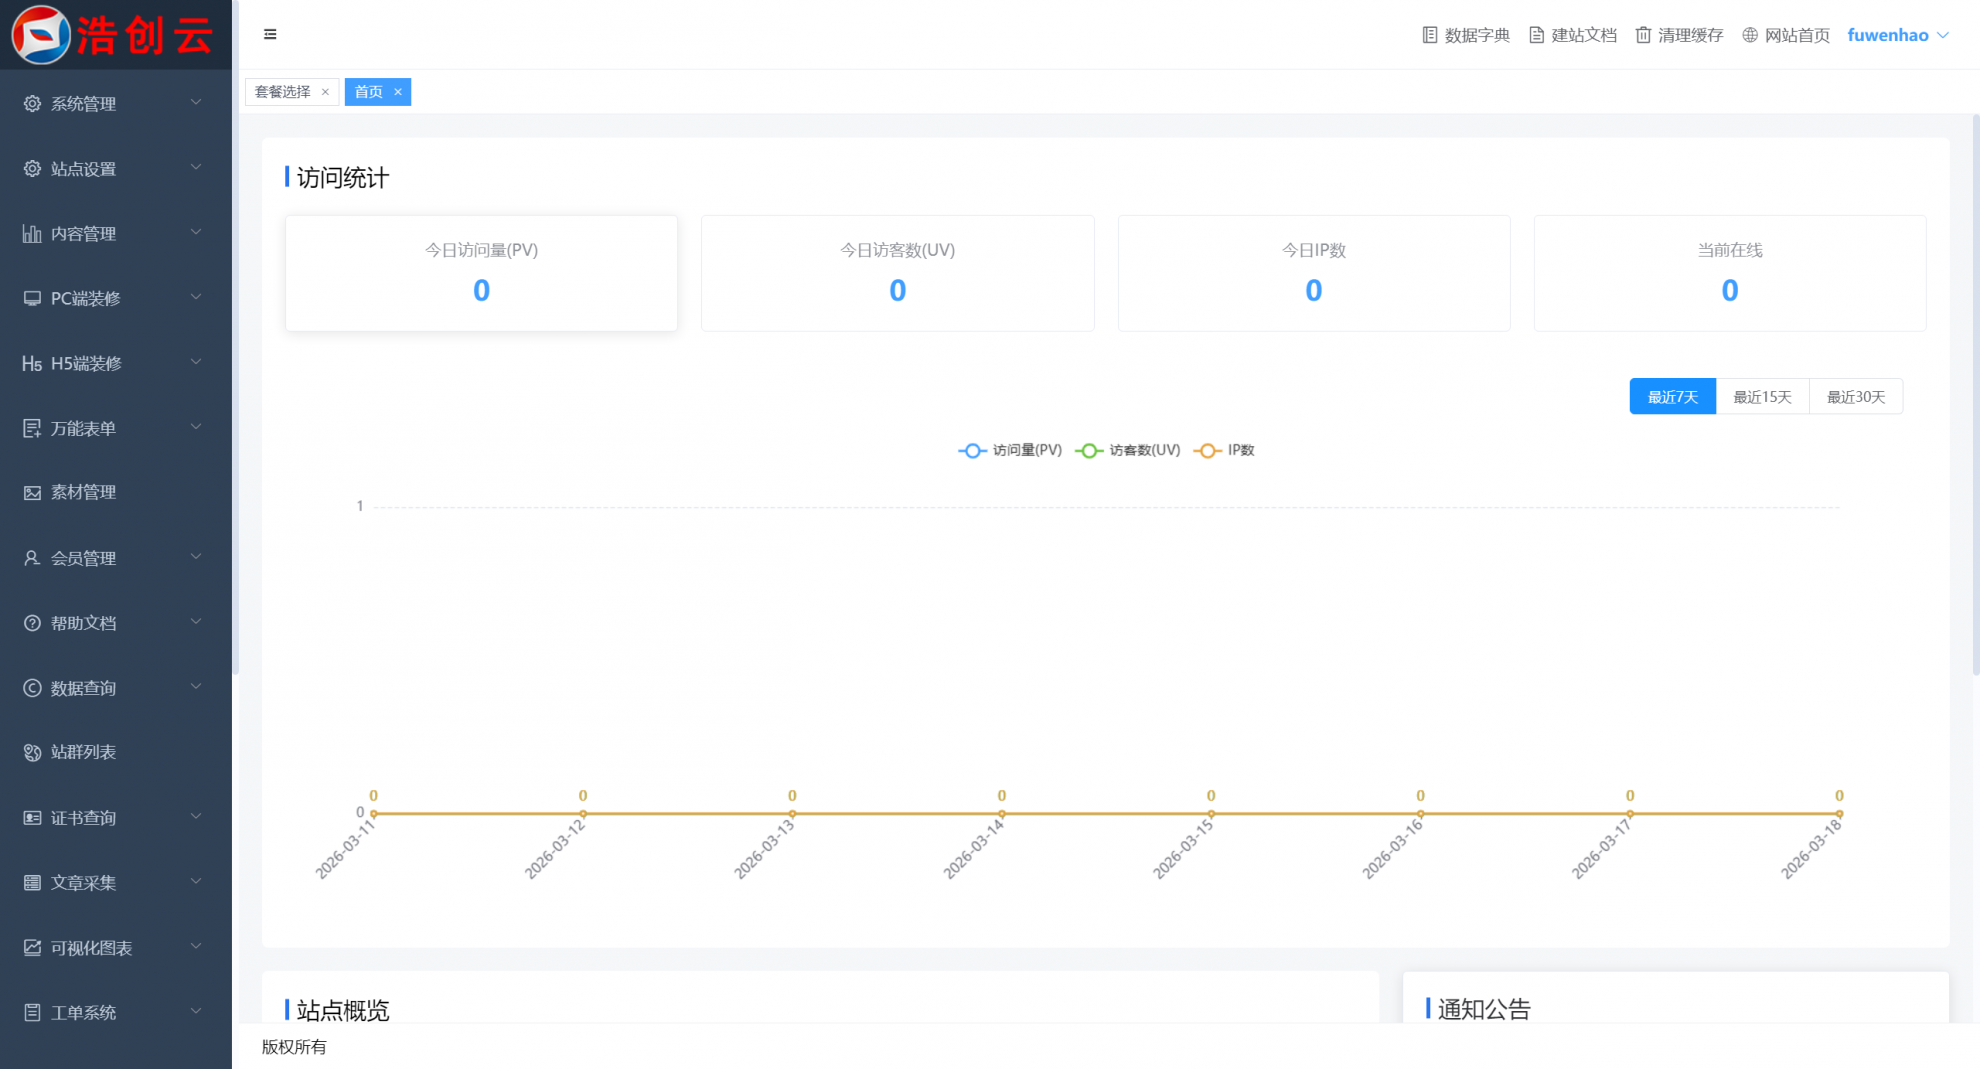Click the 清理缓存 trash icon

coord(1643,35)
